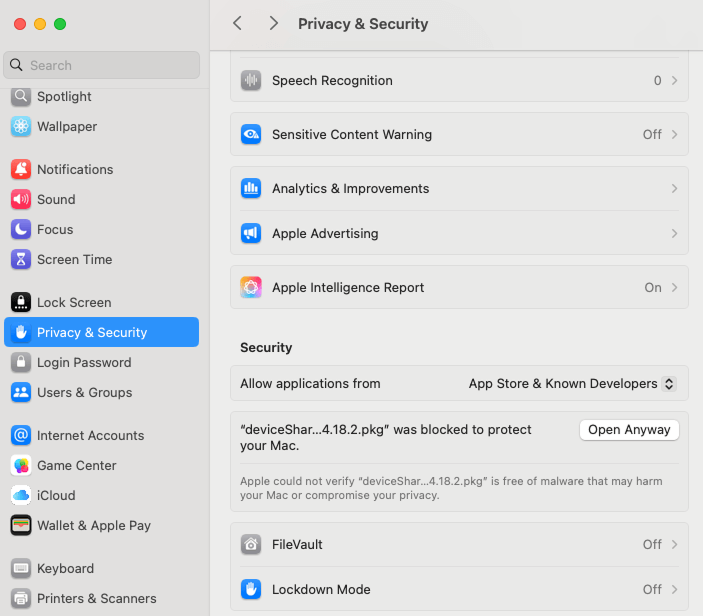
Task: Click the Printers & Scanners label
Action: [x=96, y=599]
